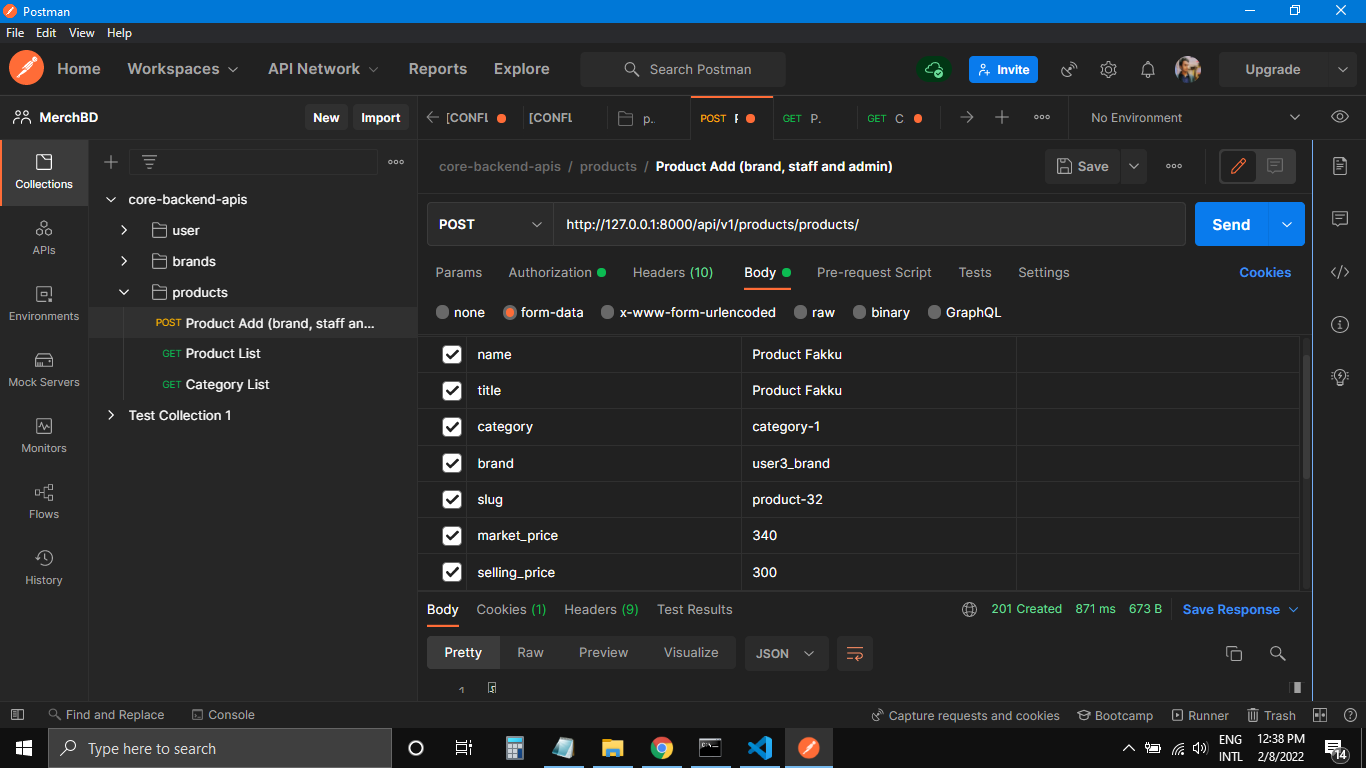This screenshot has width=1366, height=768.
Task: Open the user avatar menu
Action: tap(1188, 69)
